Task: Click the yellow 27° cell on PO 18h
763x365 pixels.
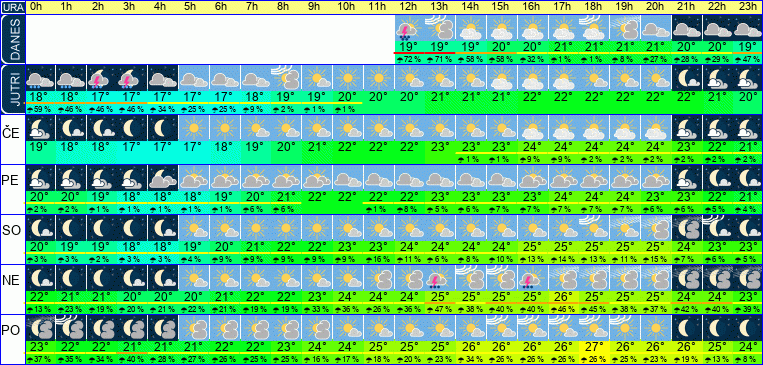Action: tap(593, 347)
